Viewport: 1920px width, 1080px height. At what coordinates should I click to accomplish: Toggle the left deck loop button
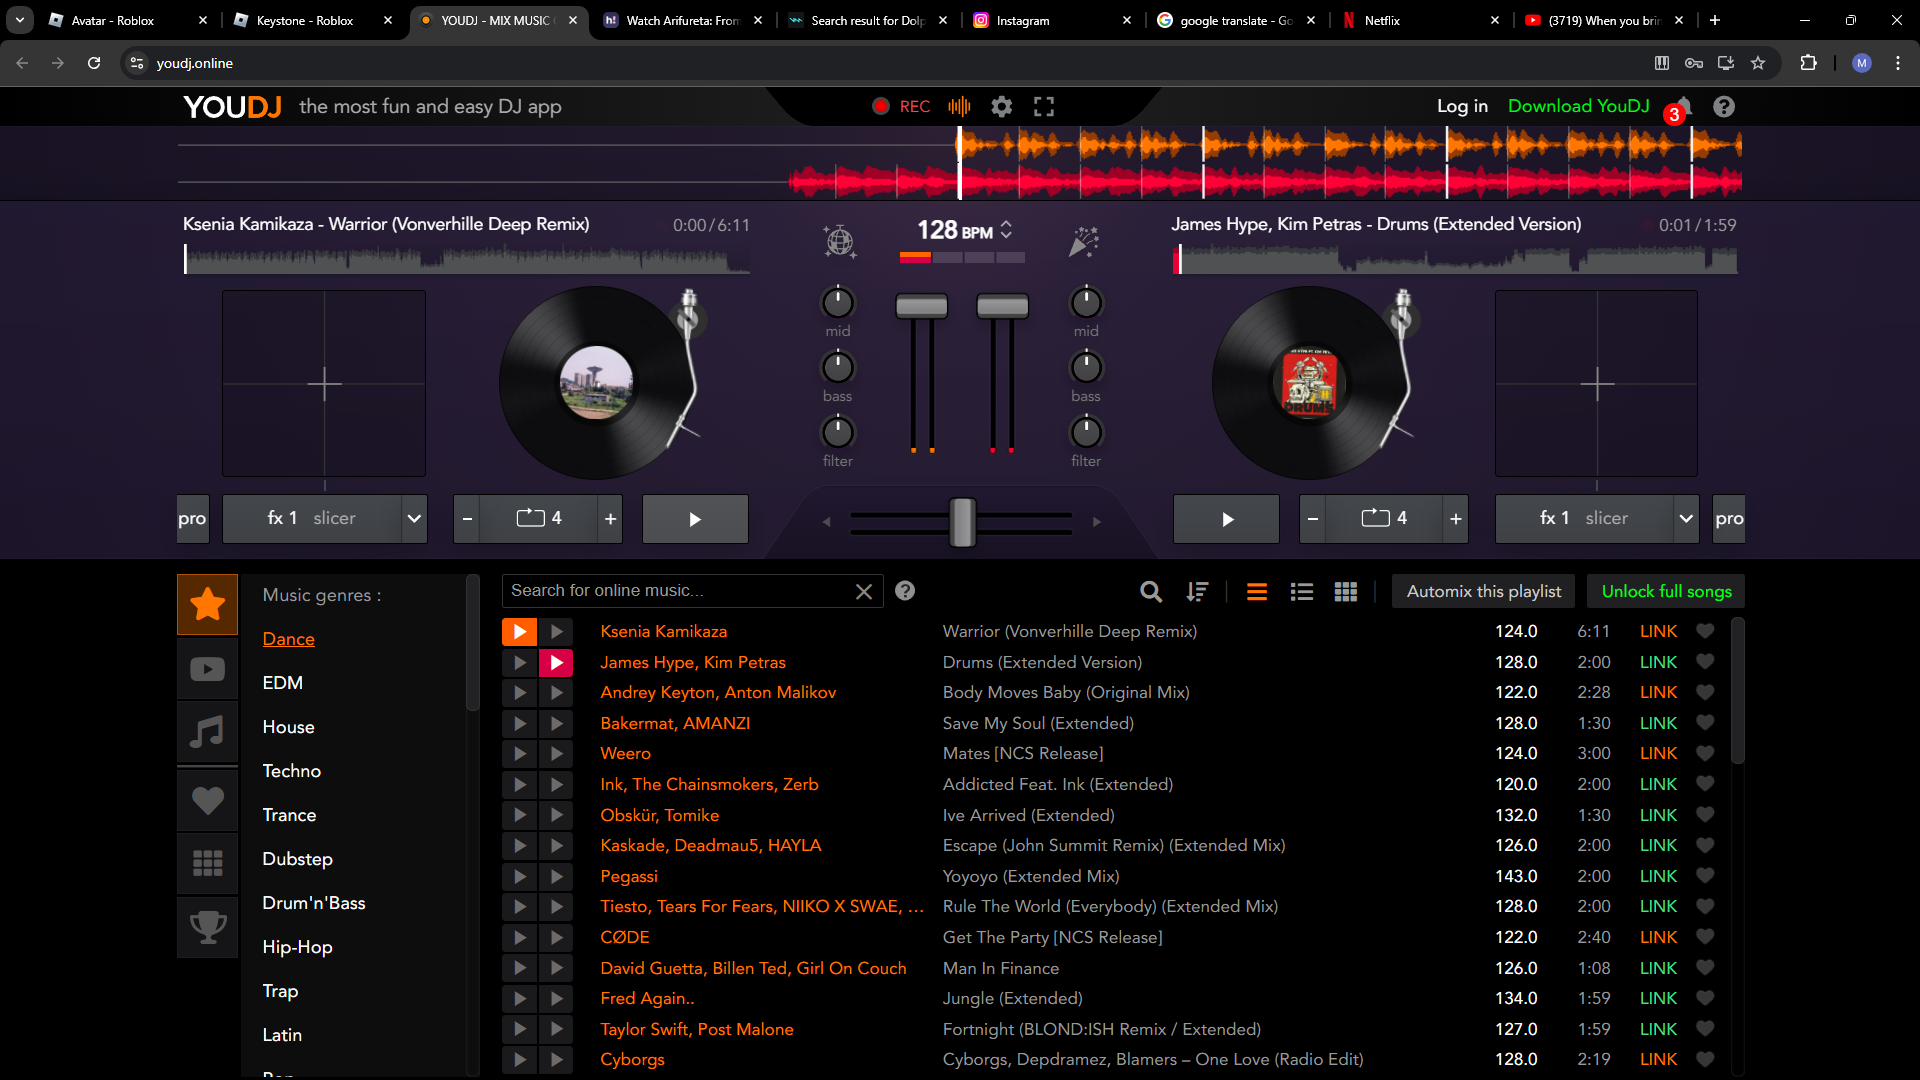point(539,519)
